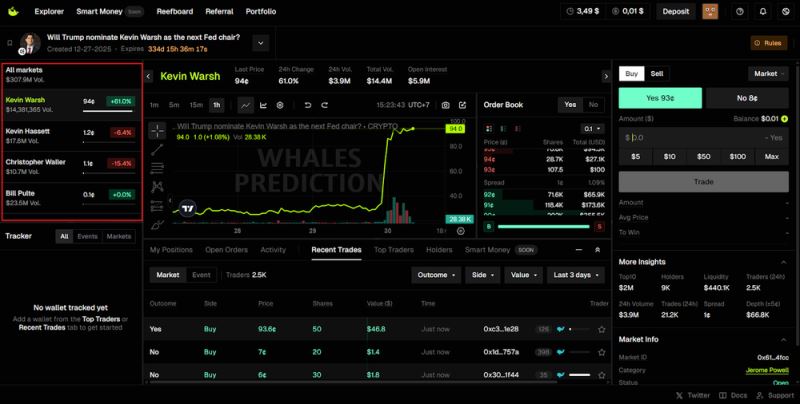Switch to the Top Traders tab

coord(393,250)
